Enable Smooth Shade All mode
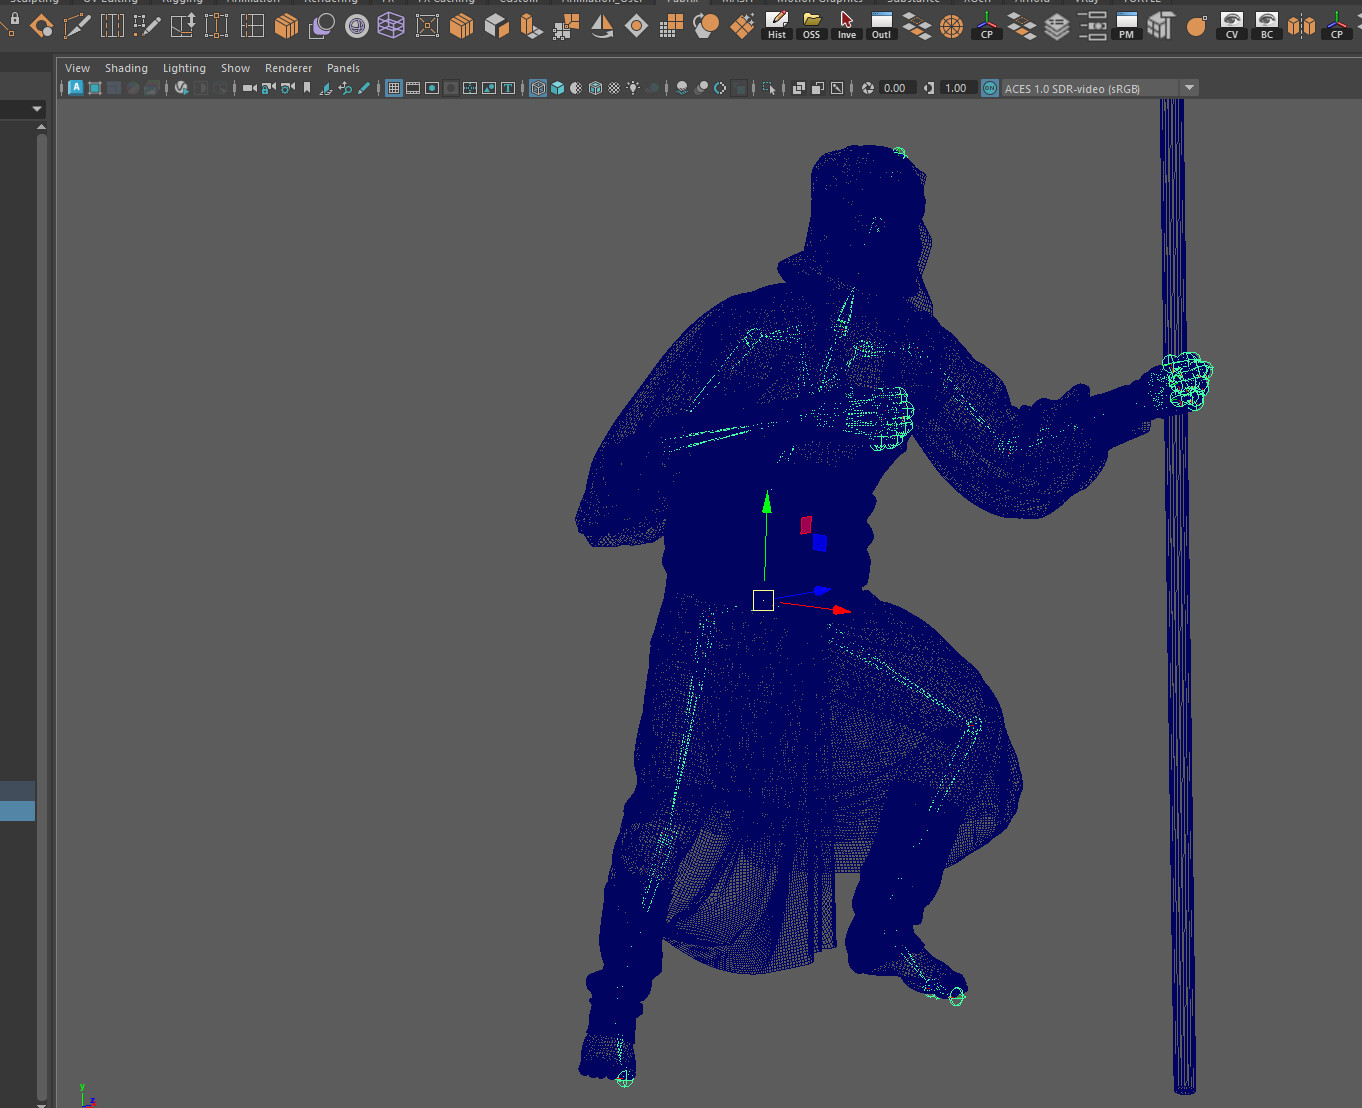This screenshot has width=1362, height=1108. (558, 88)
